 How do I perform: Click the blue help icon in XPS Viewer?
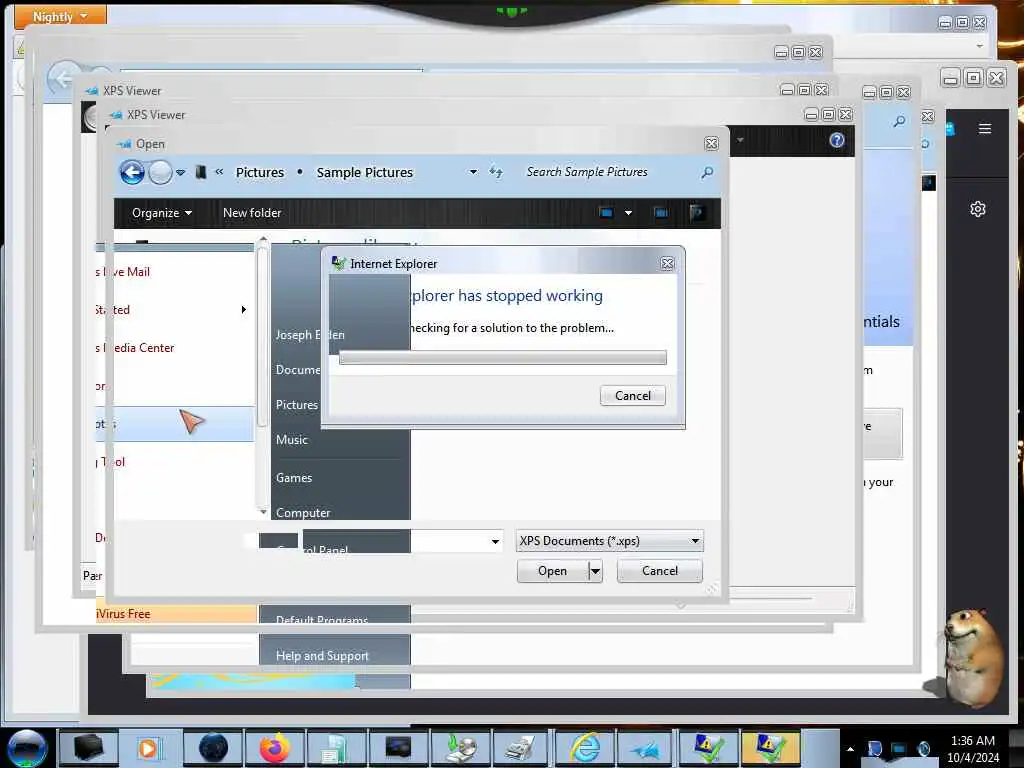837,140
